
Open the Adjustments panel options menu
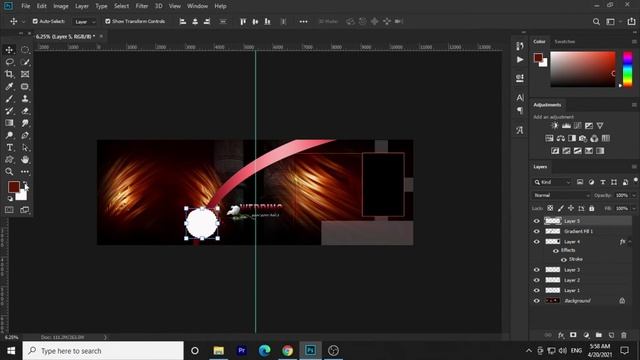coord(634,105)
